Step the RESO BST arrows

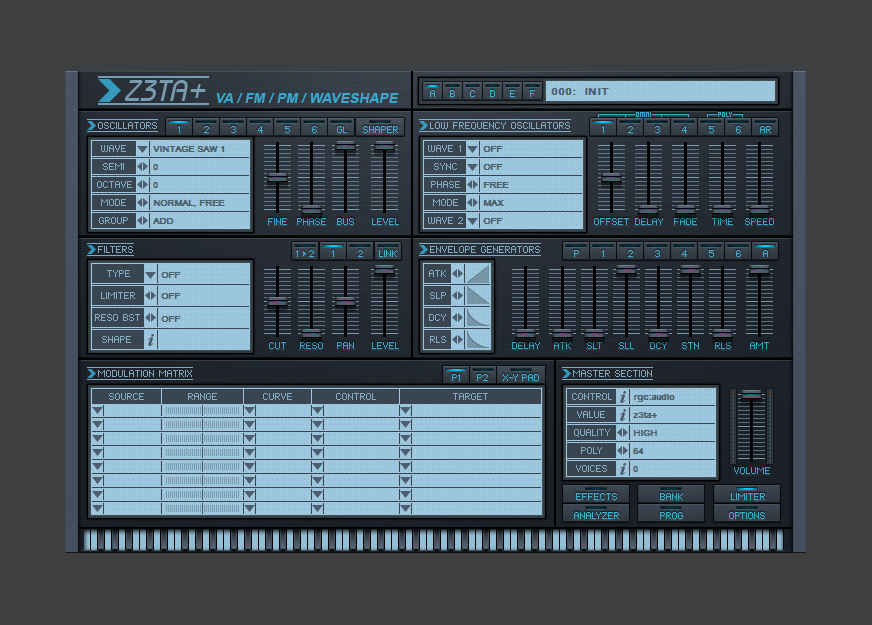pos(150,318)
